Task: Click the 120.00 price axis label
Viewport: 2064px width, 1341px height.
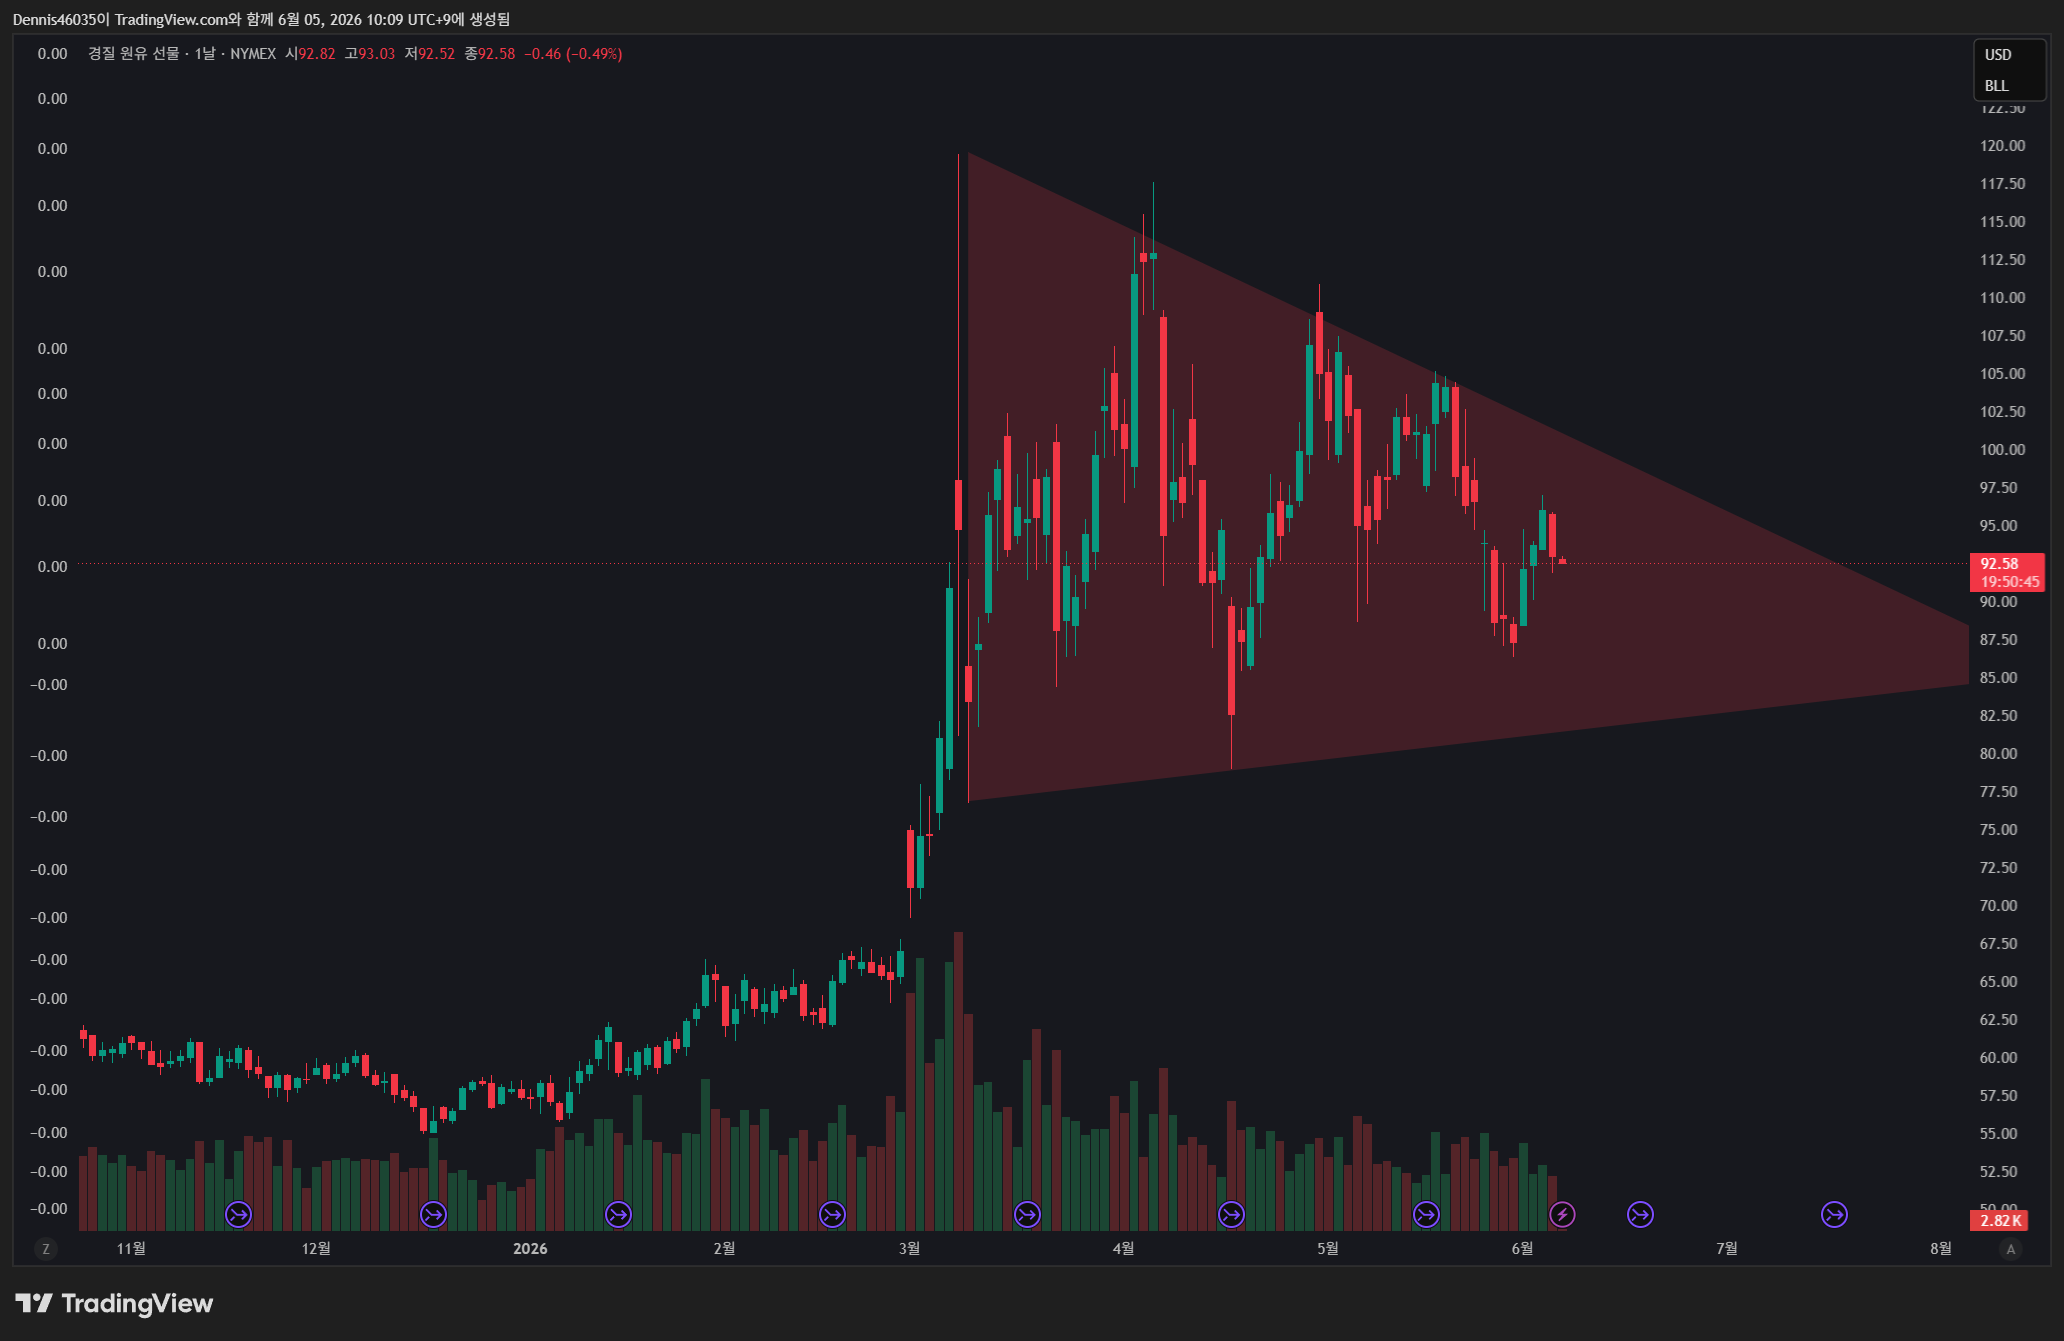Action: pos(2002,146)
